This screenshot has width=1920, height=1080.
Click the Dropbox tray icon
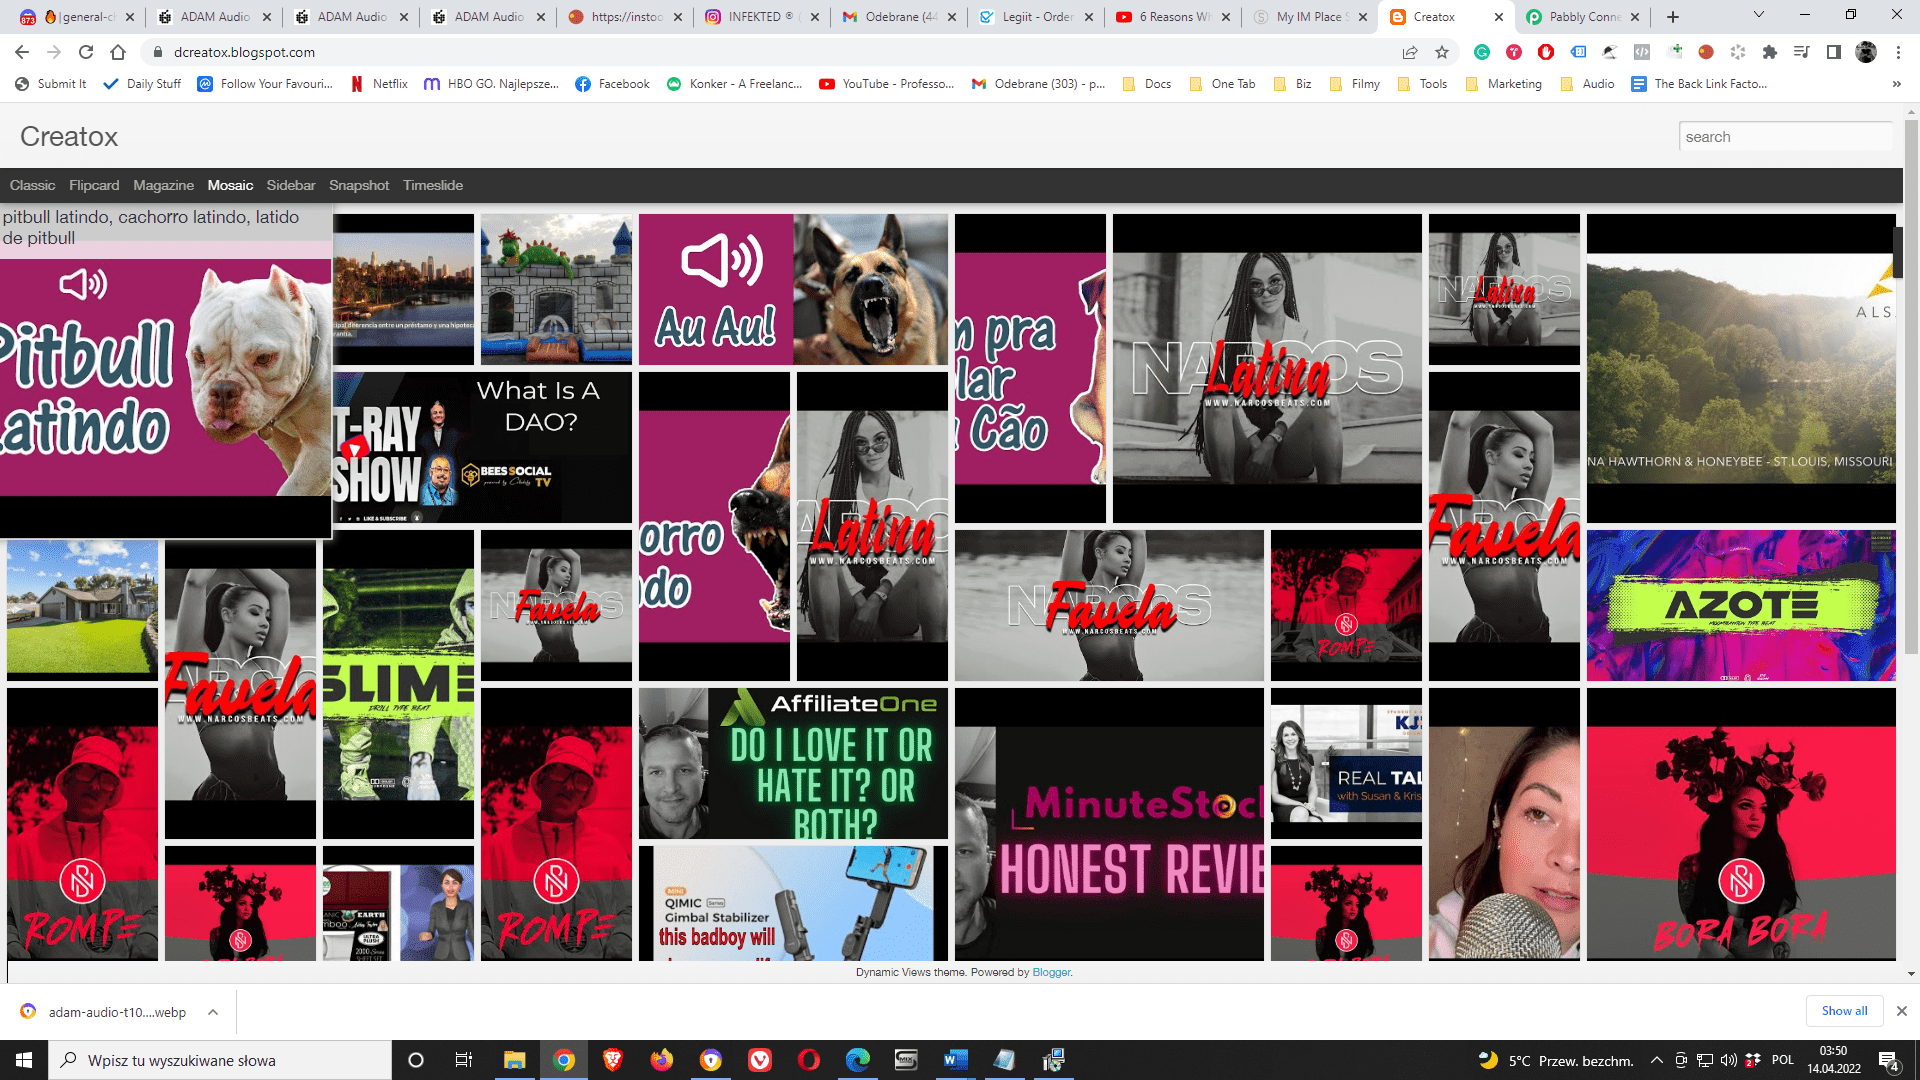tap(1753, 1060)
